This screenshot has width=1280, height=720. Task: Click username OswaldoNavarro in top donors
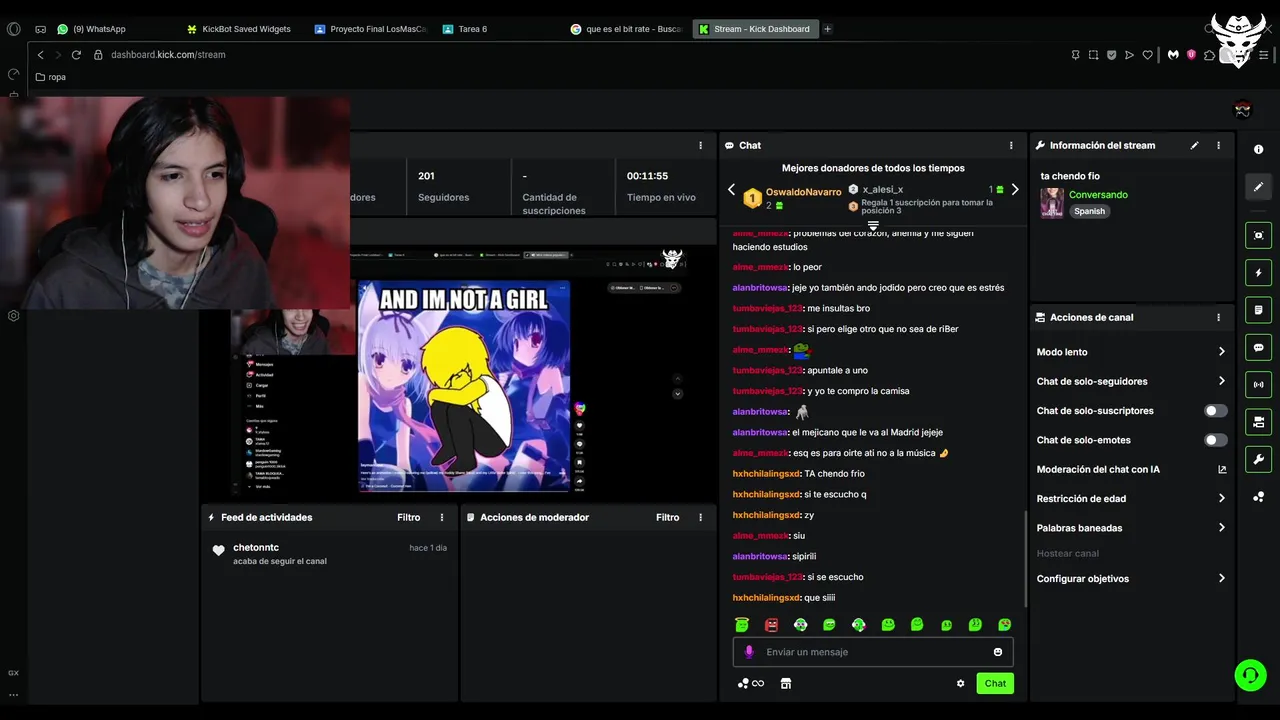[803, 192]
